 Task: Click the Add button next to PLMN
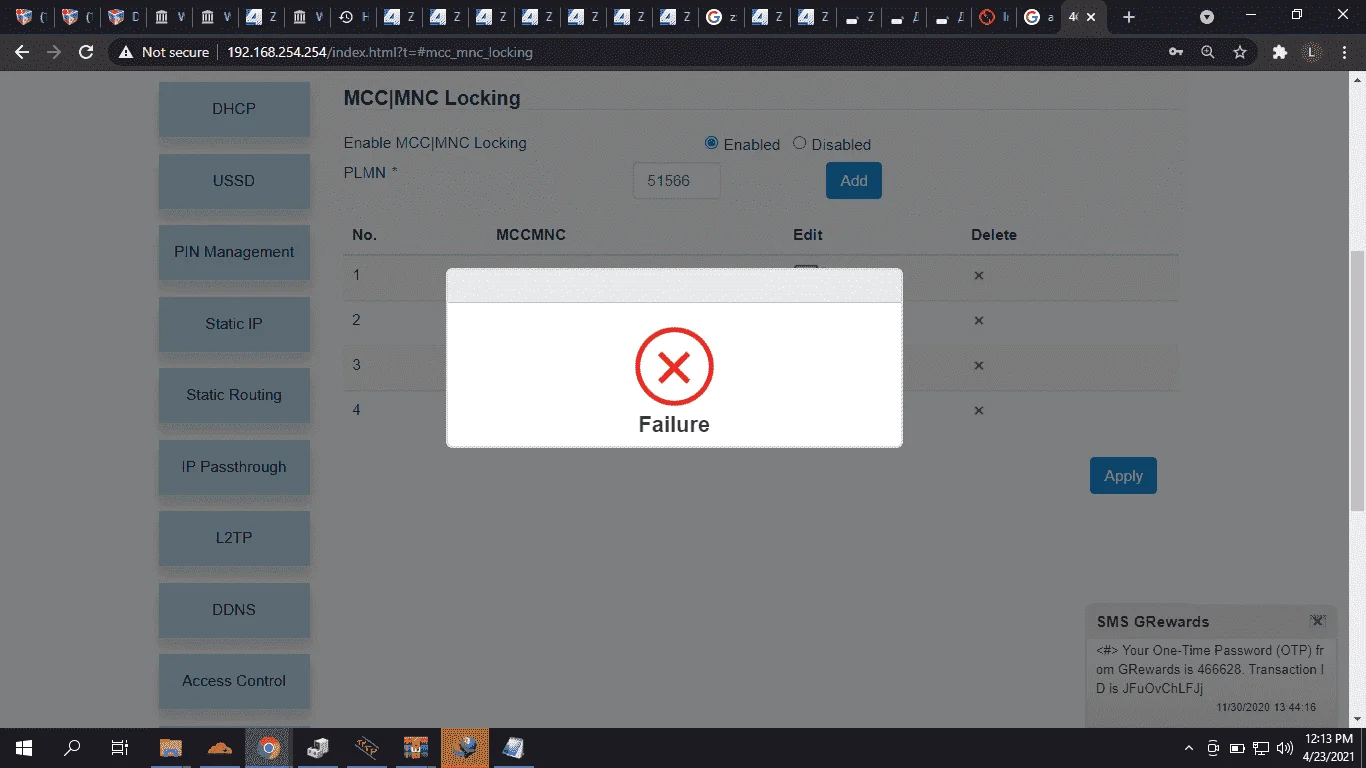point(854,181)
